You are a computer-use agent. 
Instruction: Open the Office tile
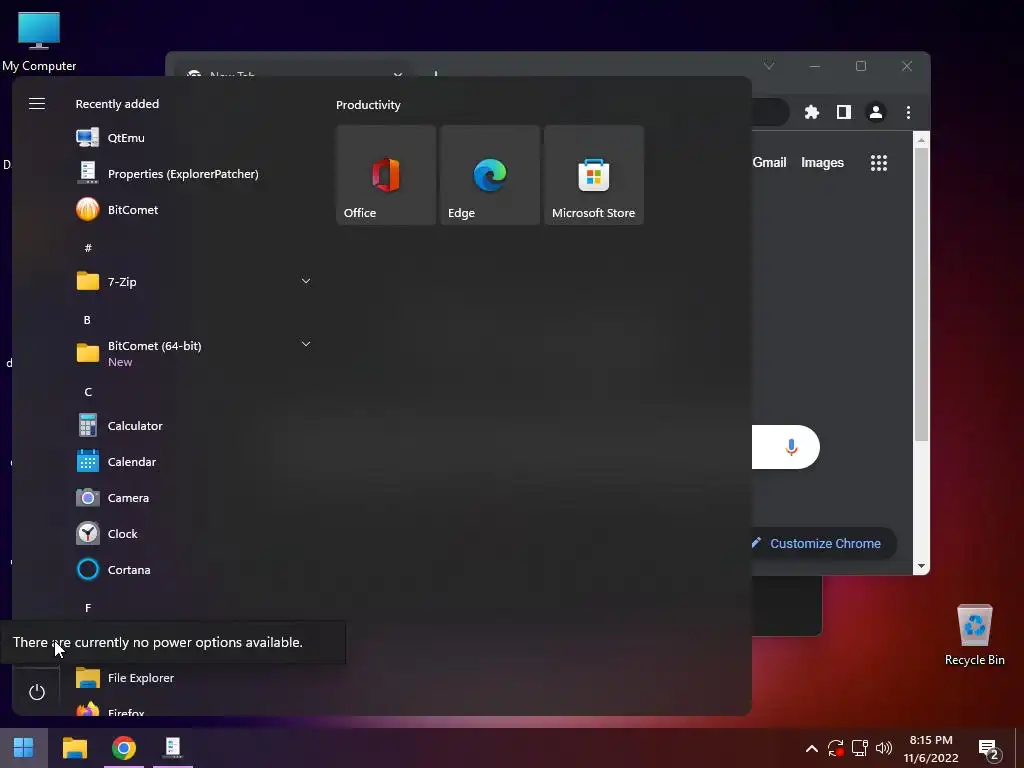click(386, 175)
